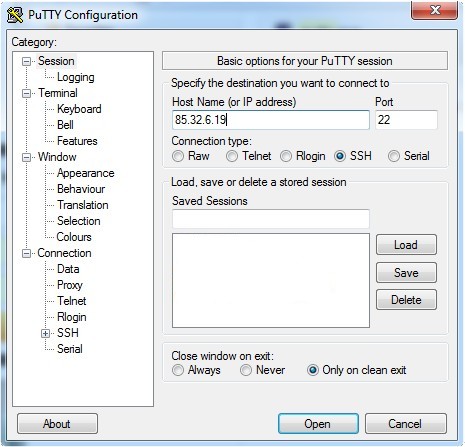Go to Colours settings in tree
465x447 pixels.
coord(74,237)
